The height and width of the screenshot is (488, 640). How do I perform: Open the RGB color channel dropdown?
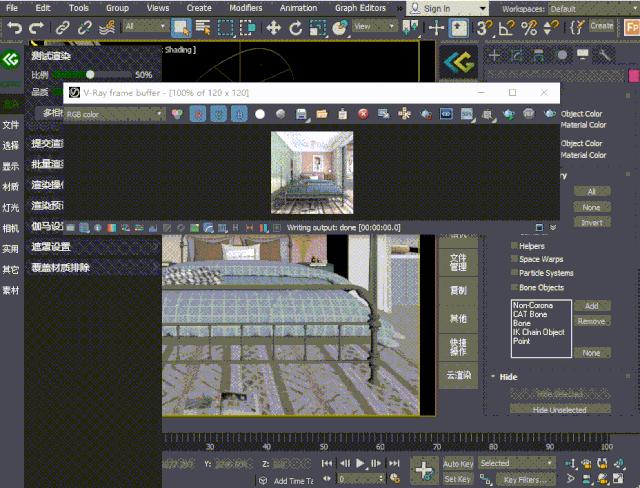[115, 114]
